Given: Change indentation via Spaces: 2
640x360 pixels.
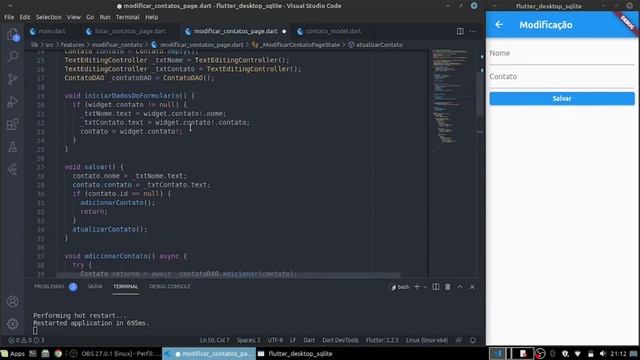Looking at the screenshot, I should 248,340.
